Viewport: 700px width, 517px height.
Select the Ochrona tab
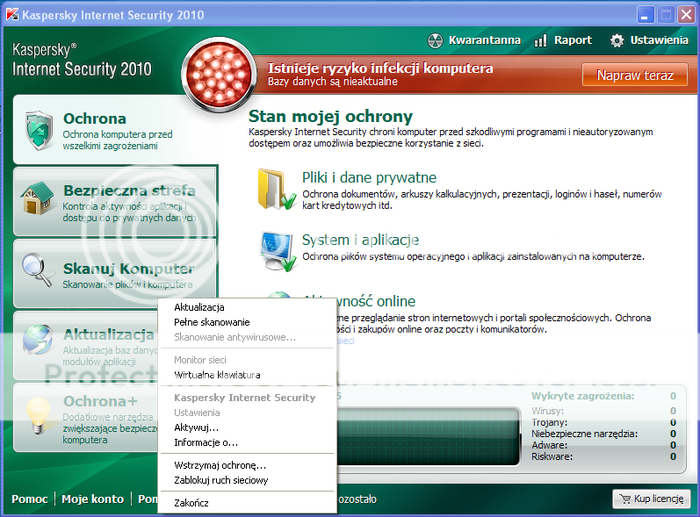tap(115, 129)
